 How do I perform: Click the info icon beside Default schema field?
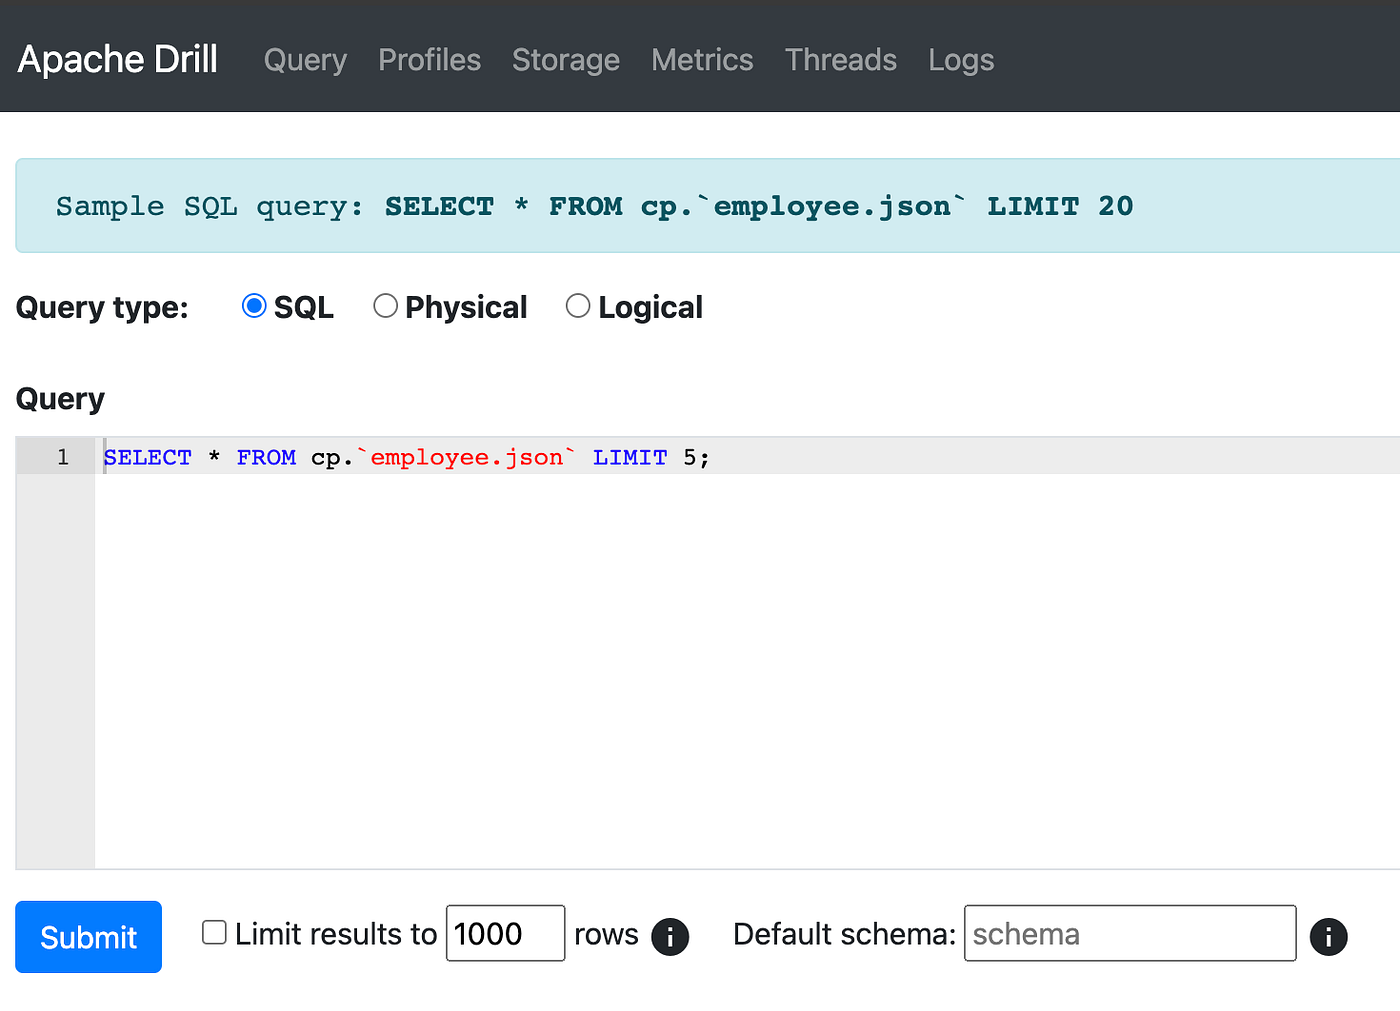1328,936
